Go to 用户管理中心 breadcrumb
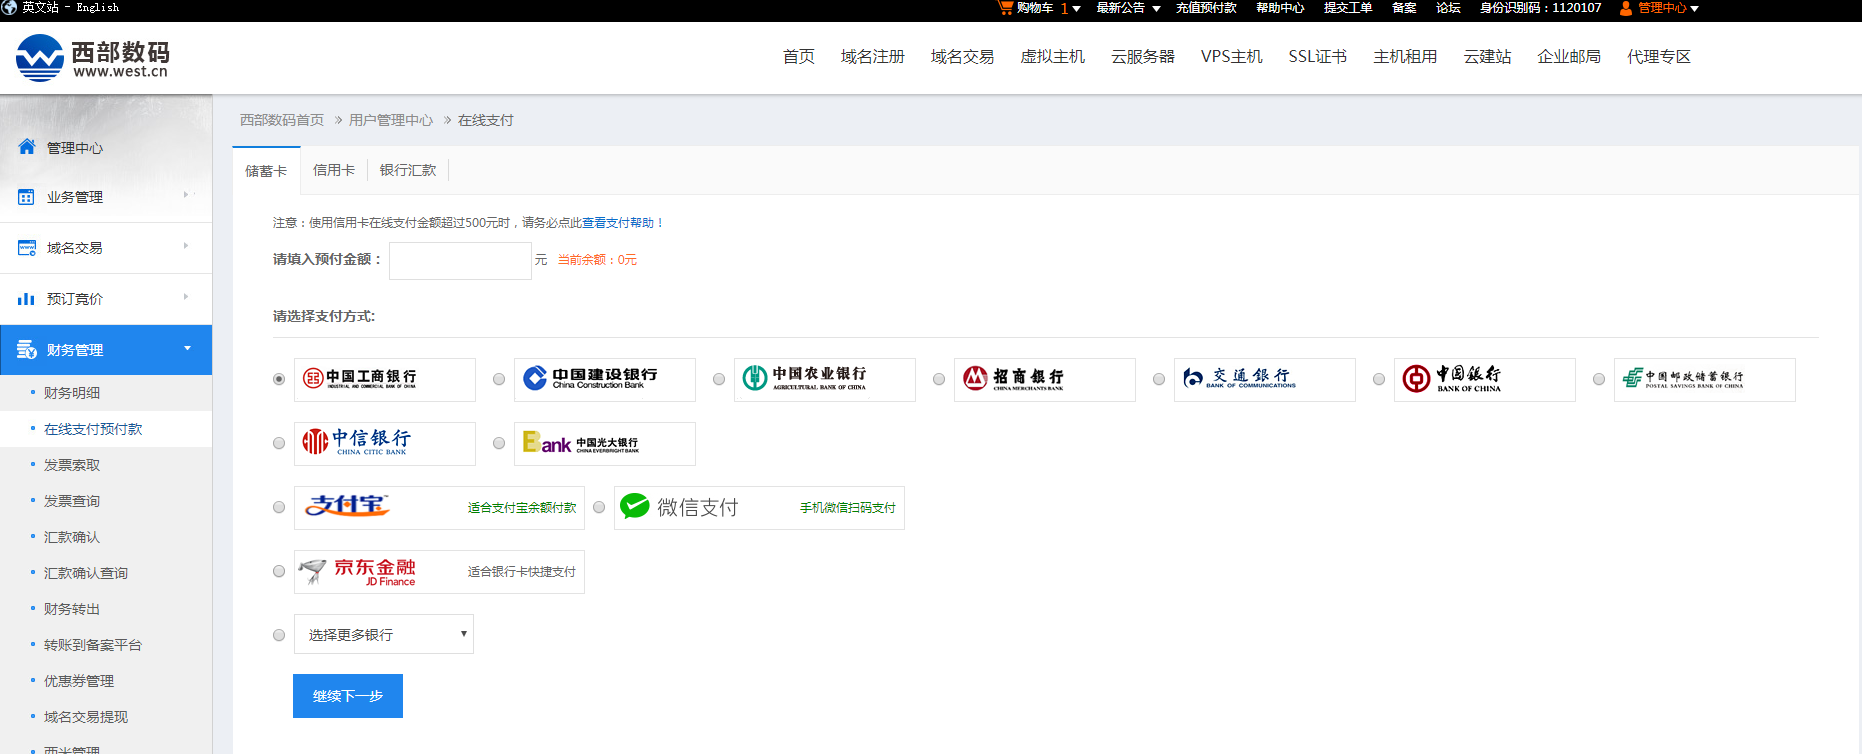 tap(391, 120)
